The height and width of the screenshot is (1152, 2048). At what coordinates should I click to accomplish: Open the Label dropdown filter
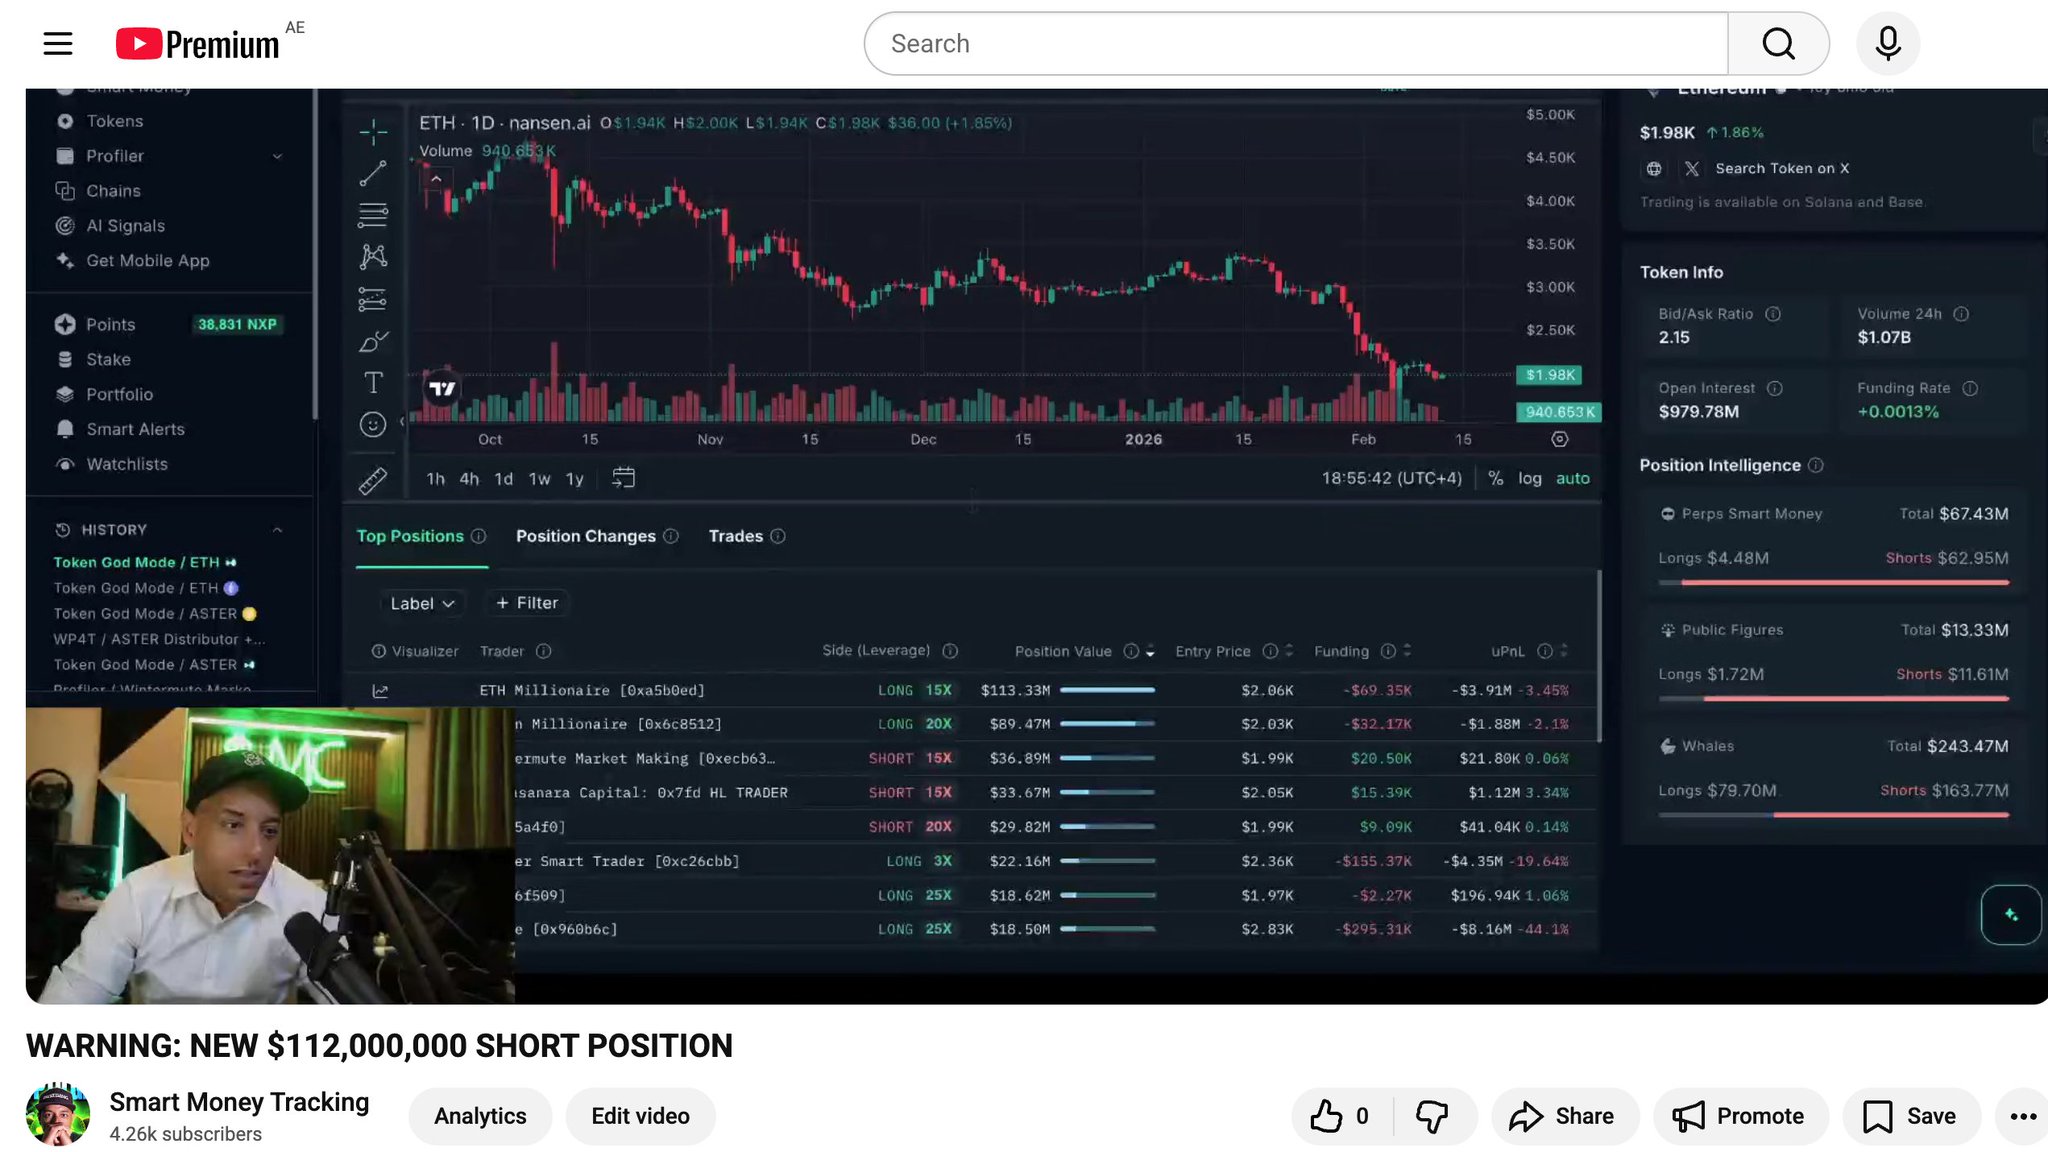(422, 603)
